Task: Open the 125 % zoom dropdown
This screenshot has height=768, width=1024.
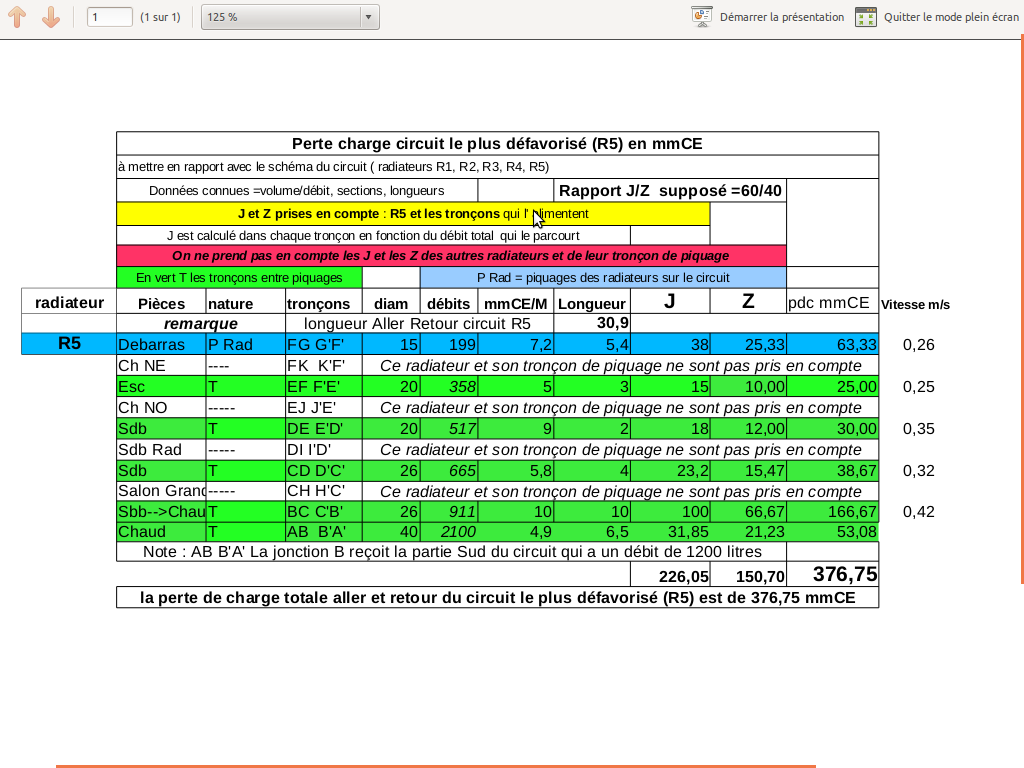Action: pos(290,17)
